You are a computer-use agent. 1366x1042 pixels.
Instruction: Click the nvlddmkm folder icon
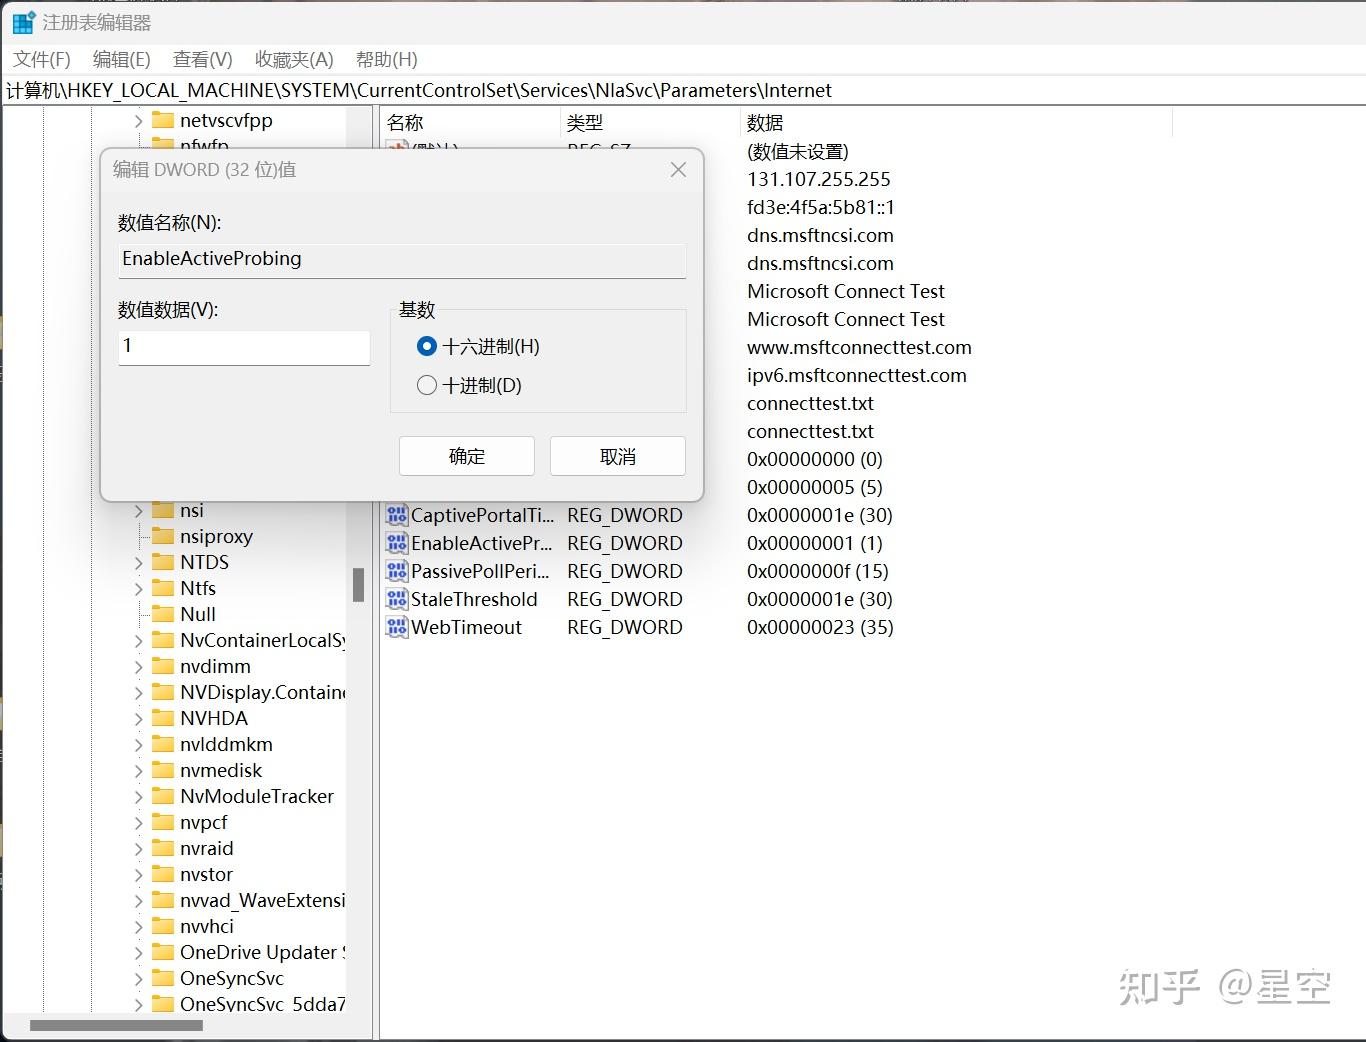(163, 744)
